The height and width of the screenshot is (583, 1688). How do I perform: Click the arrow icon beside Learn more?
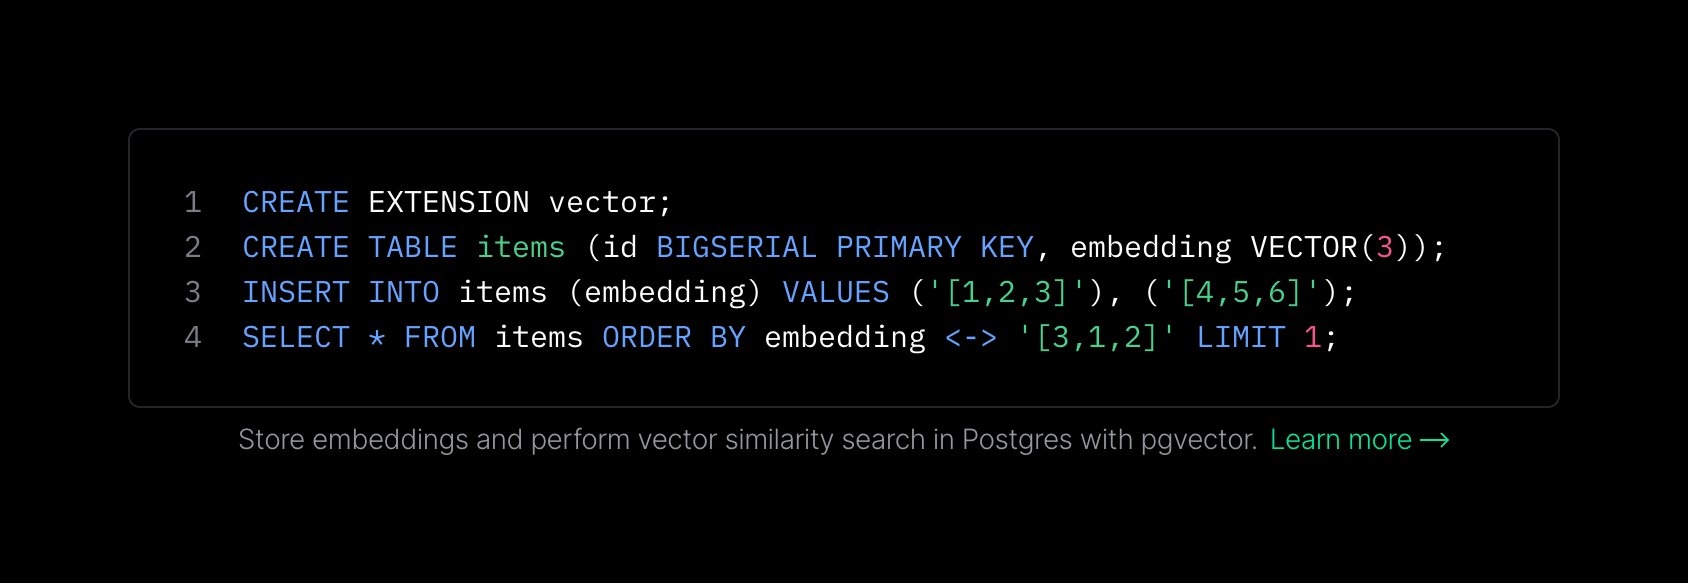1435,441
